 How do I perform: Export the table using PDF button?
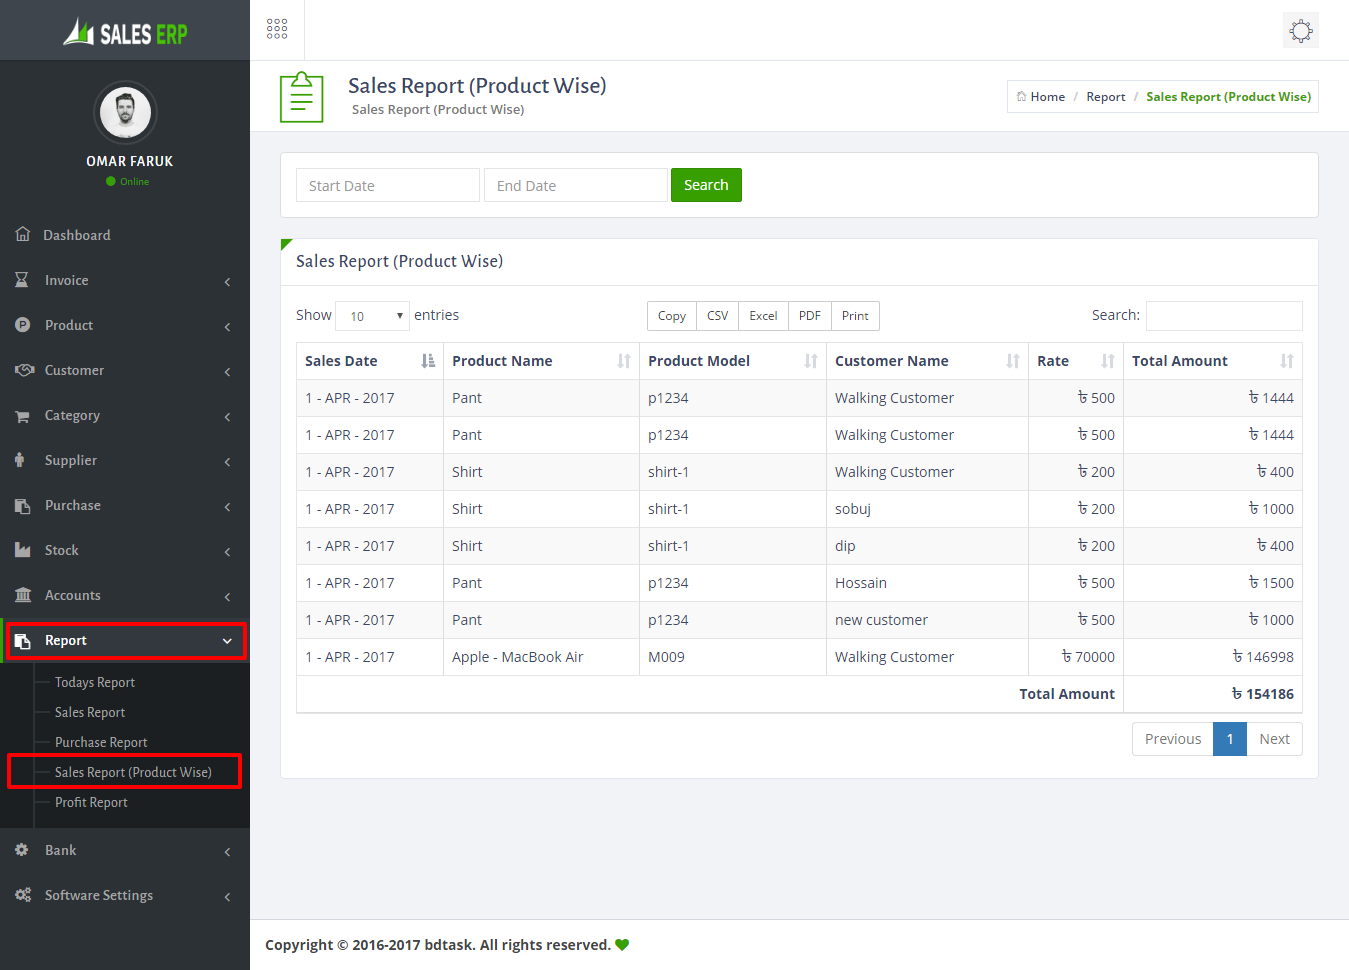pos(809,316)
